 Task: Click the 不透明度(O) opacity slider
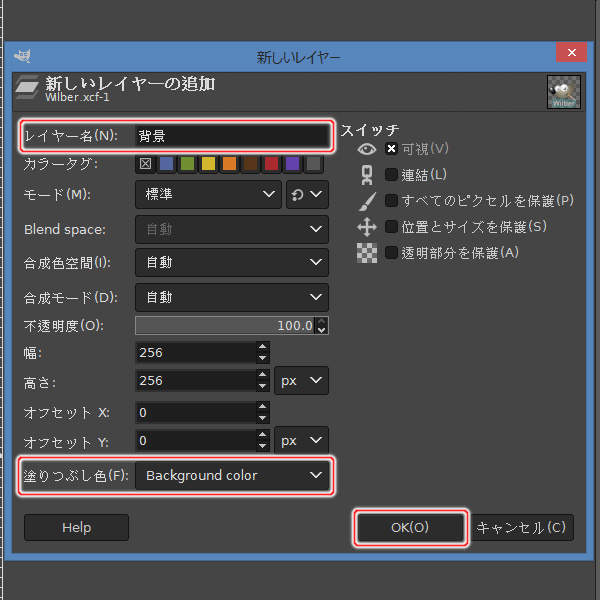tap(225, 326)
